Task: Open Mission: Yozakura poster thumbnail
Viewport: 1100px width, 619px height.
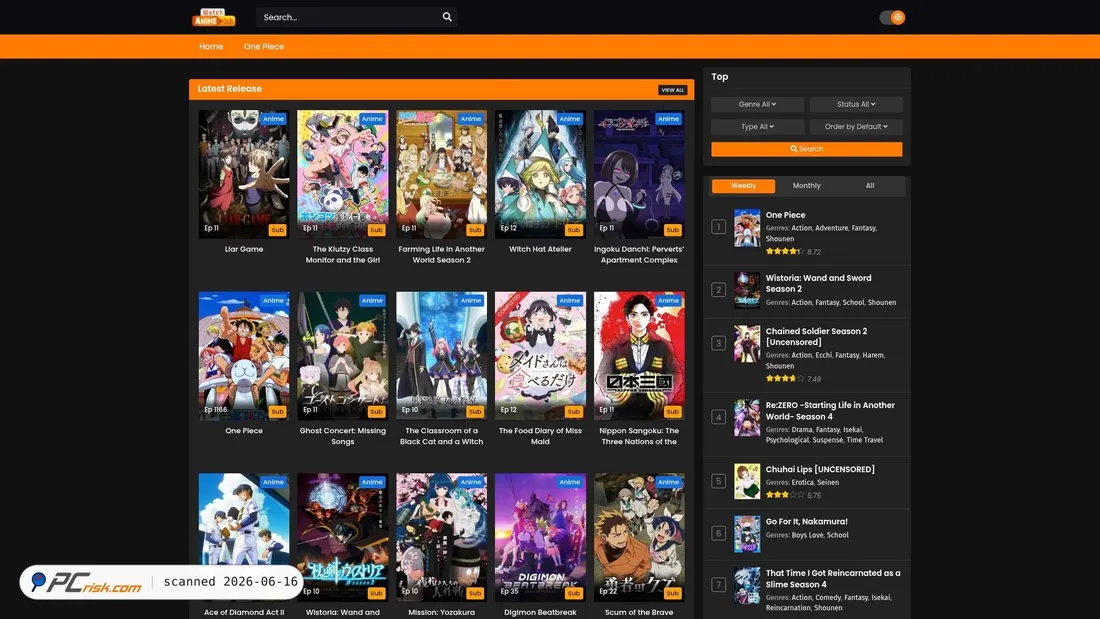Action: coord(441,538)
